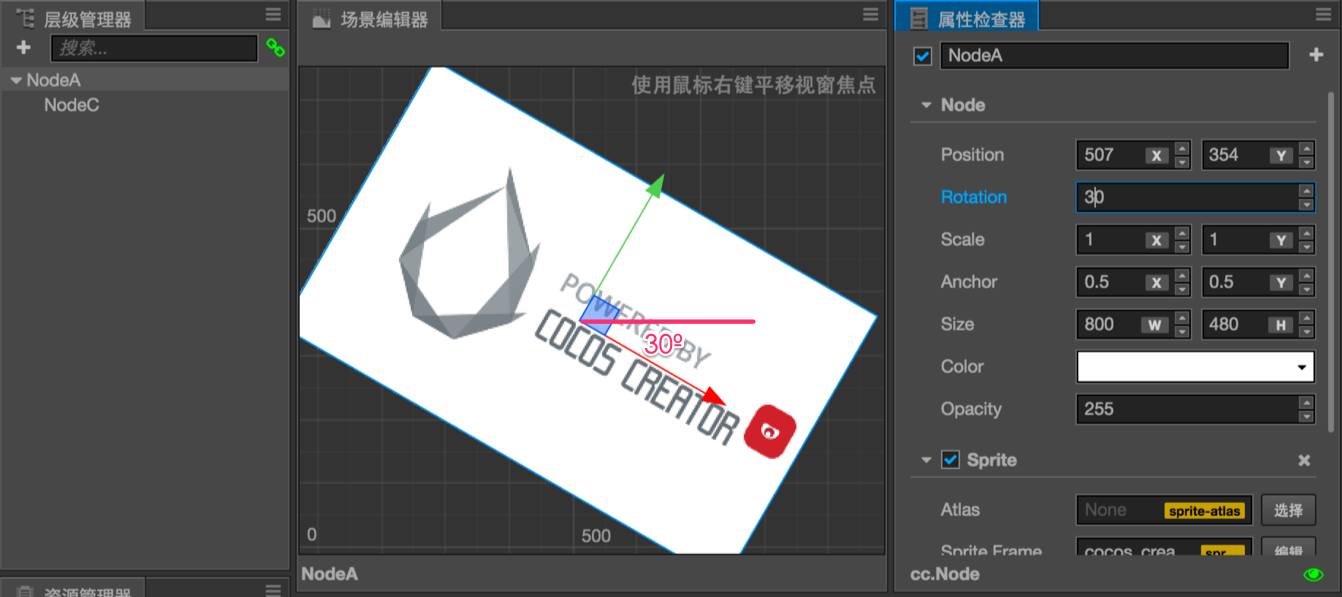
Task: Remove the Sprite component with the X
Action: [1304, 460]
